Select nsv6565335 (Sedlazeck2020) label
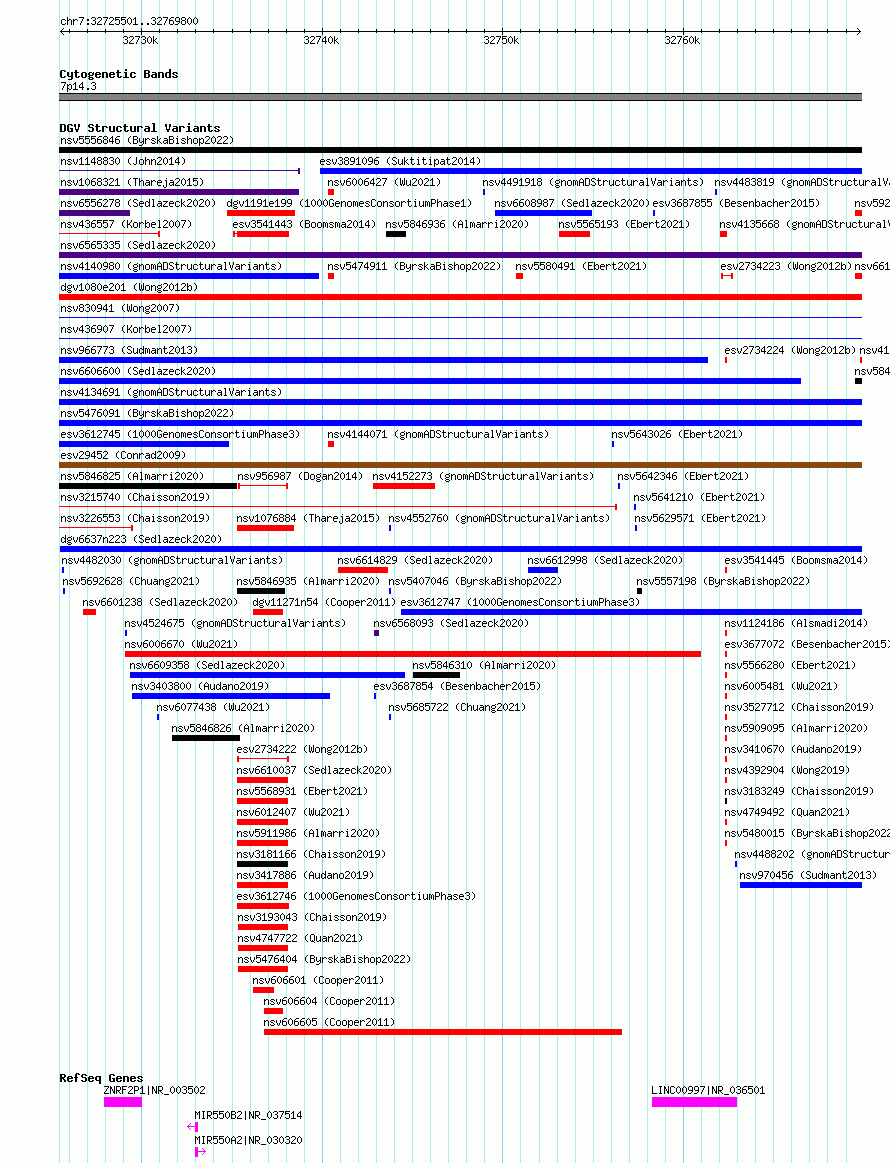The height and width of the screenshot is (1163, 890). pos(138,245)
